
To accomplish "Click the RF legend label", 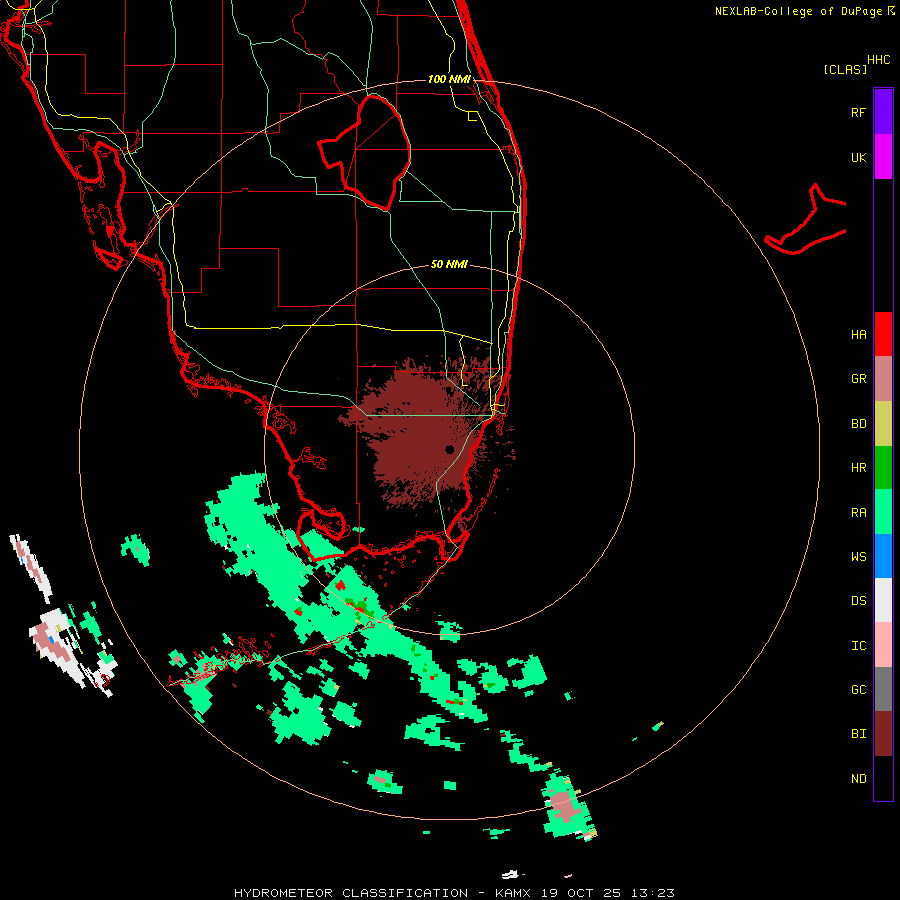I will click(x=858, y=112).
